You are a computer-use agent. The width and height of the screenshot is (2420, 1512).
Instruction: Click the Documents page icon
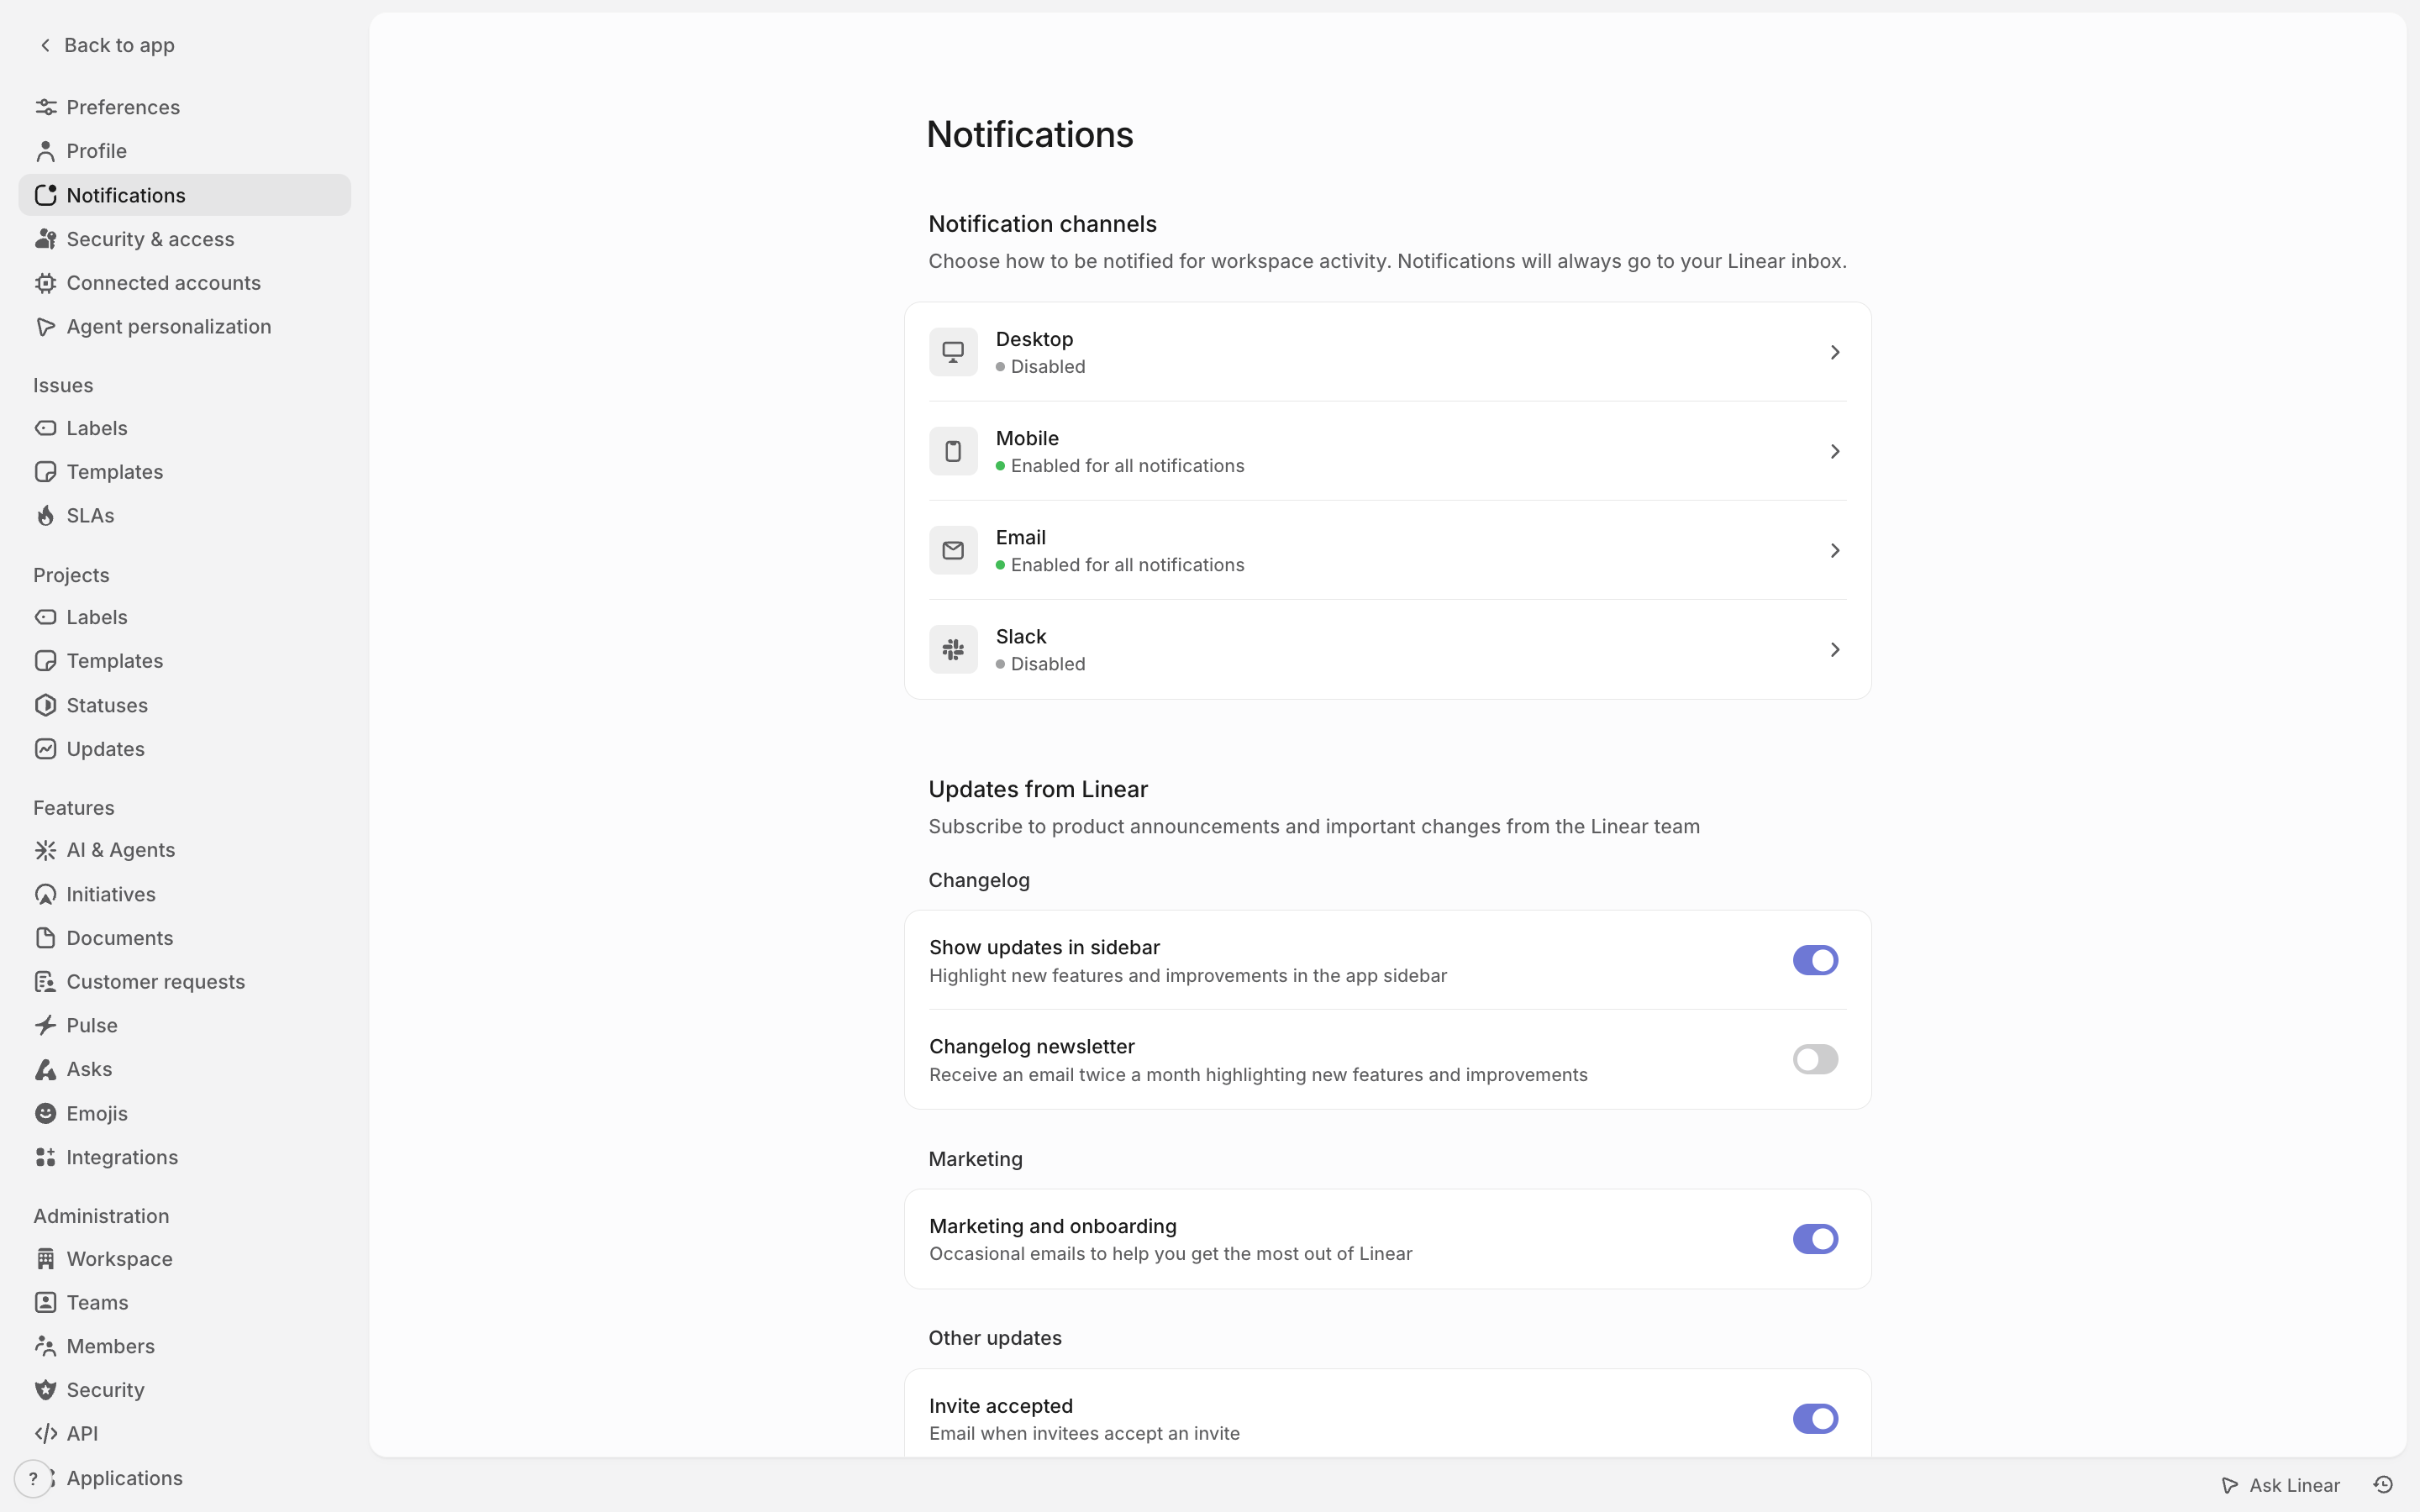coord(45,938)
